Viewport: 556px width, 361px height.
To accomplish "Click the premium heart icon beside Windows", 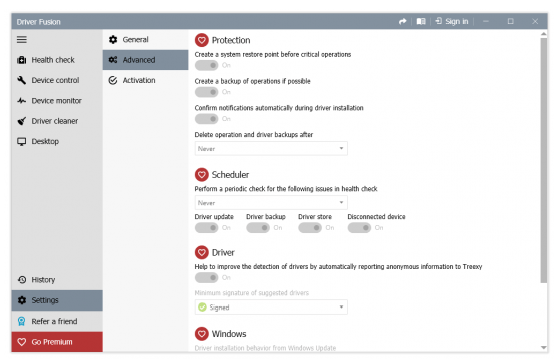I will [201, 334].
